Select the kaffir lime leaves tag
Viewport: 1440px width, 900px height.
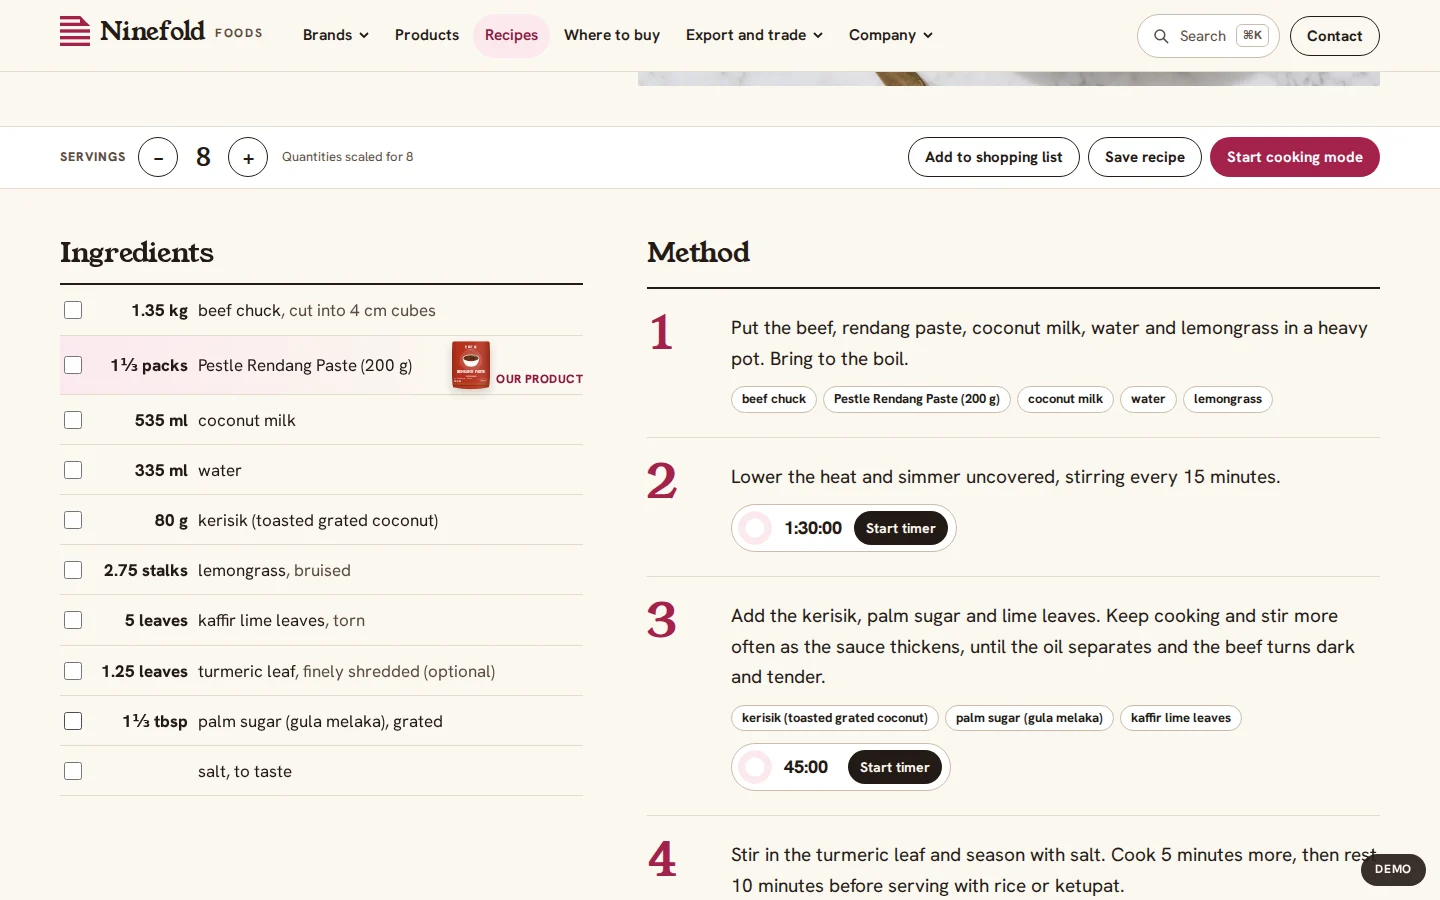point(1180,718)
